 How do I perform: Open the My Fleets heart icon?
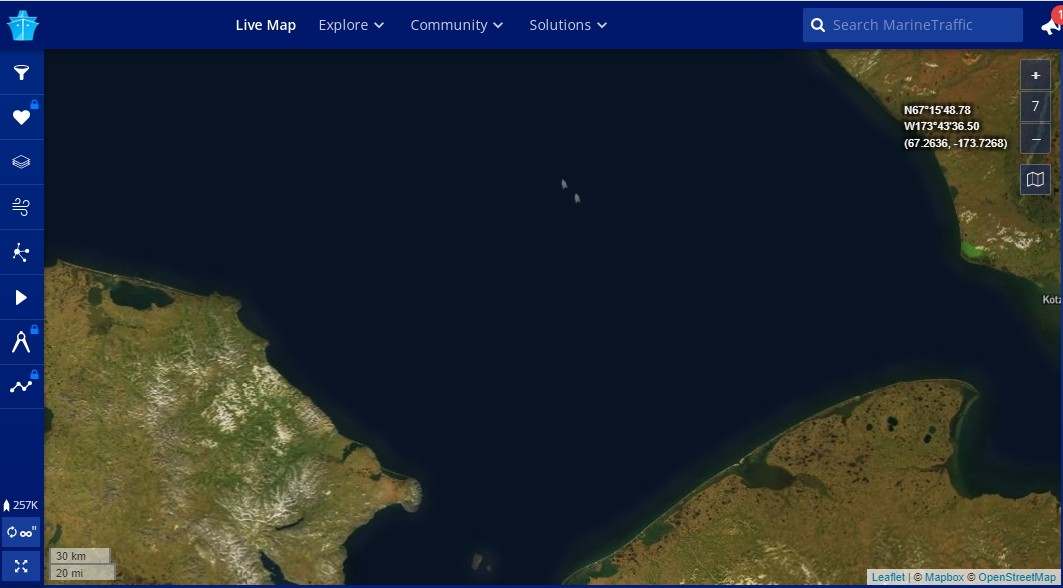(x=21, y=118)
